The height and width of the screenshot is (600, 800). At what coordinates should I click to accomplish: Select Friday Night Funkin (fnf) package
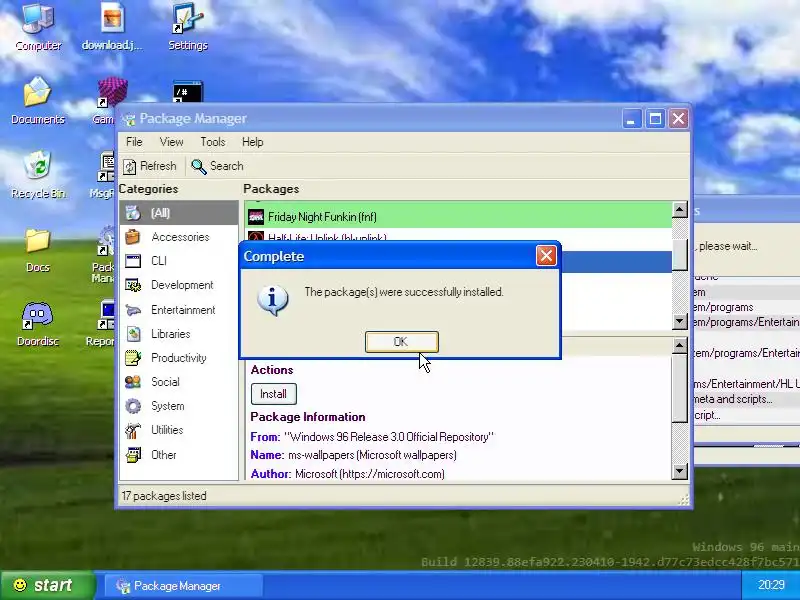pos(458,217)
